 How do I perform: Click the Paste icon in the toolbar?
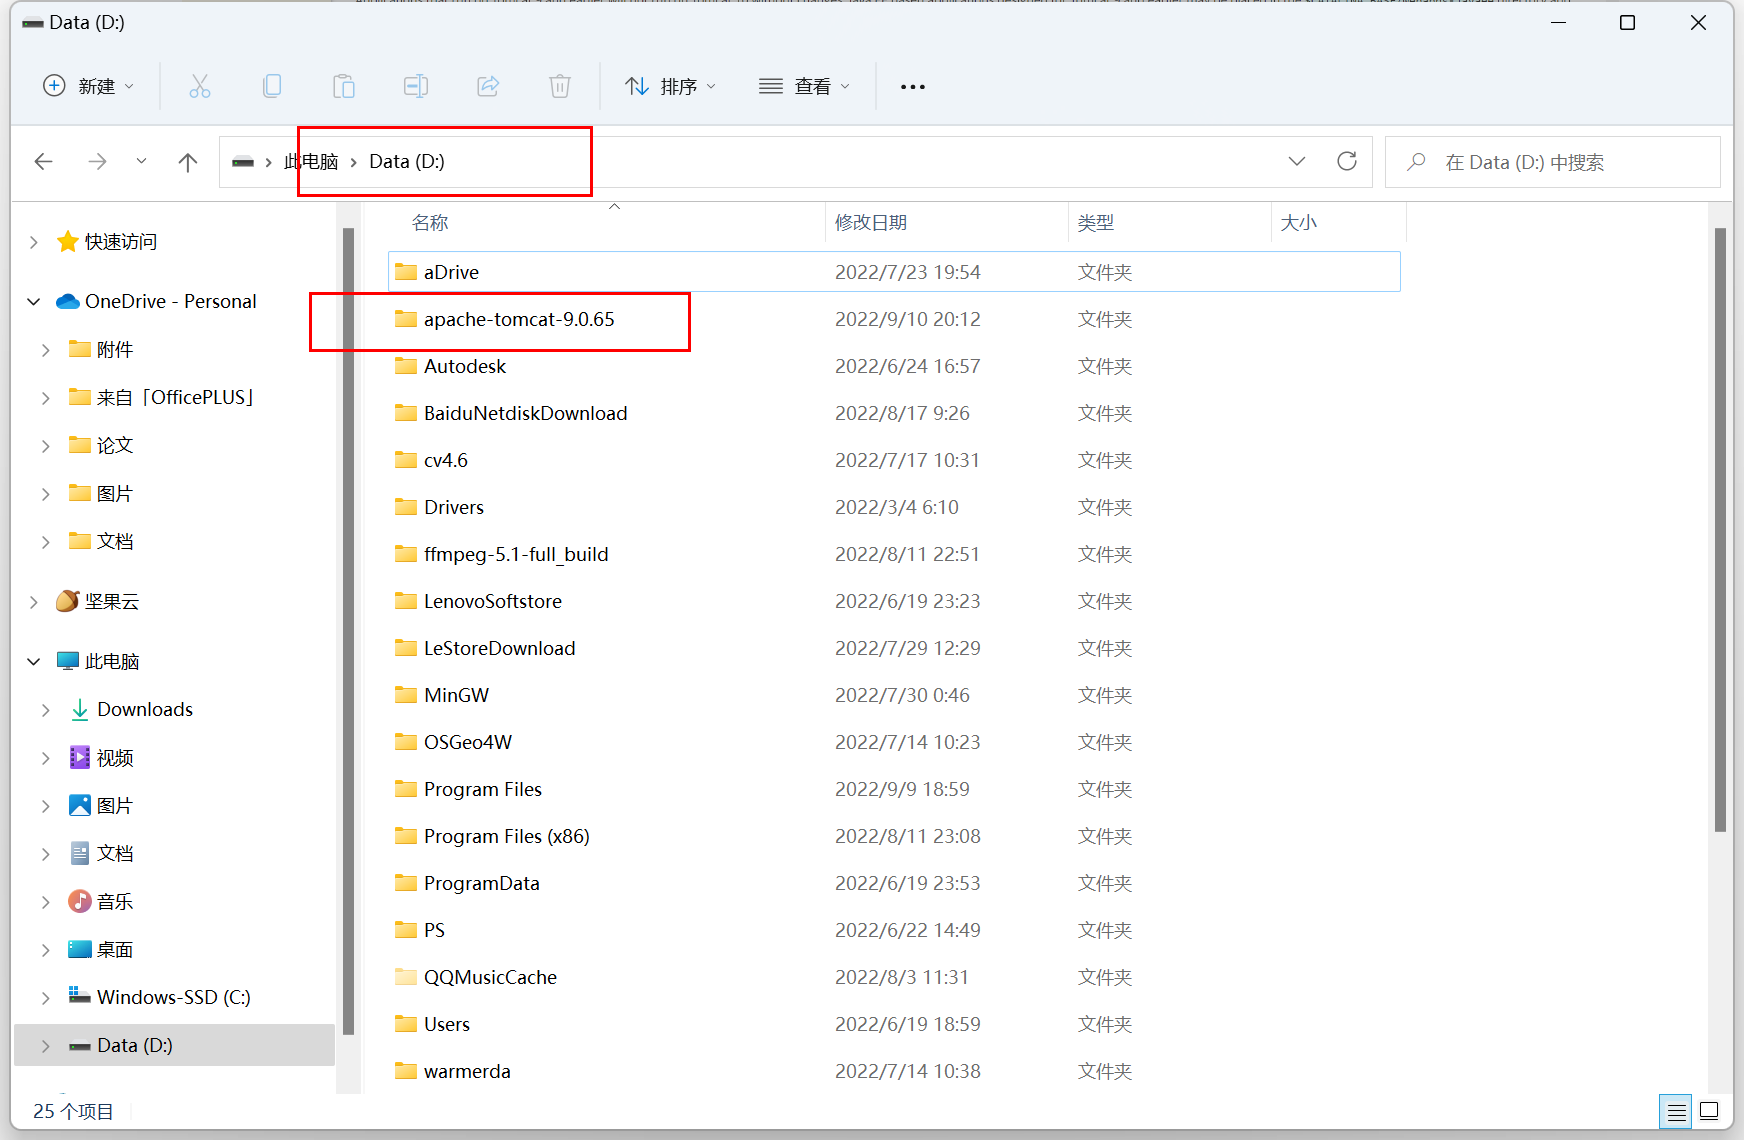[344, 86]
